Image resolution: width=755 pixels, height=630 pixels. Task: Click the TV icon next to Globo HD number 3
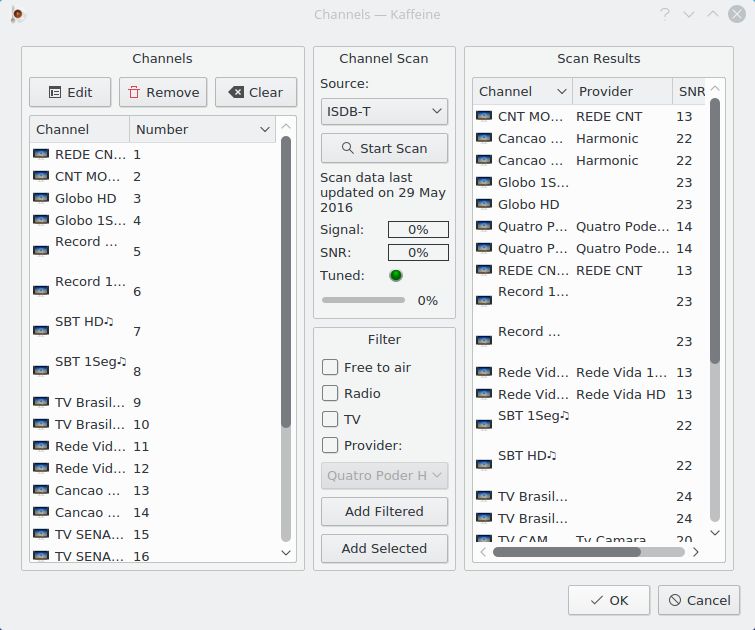[x=41, y=198]
